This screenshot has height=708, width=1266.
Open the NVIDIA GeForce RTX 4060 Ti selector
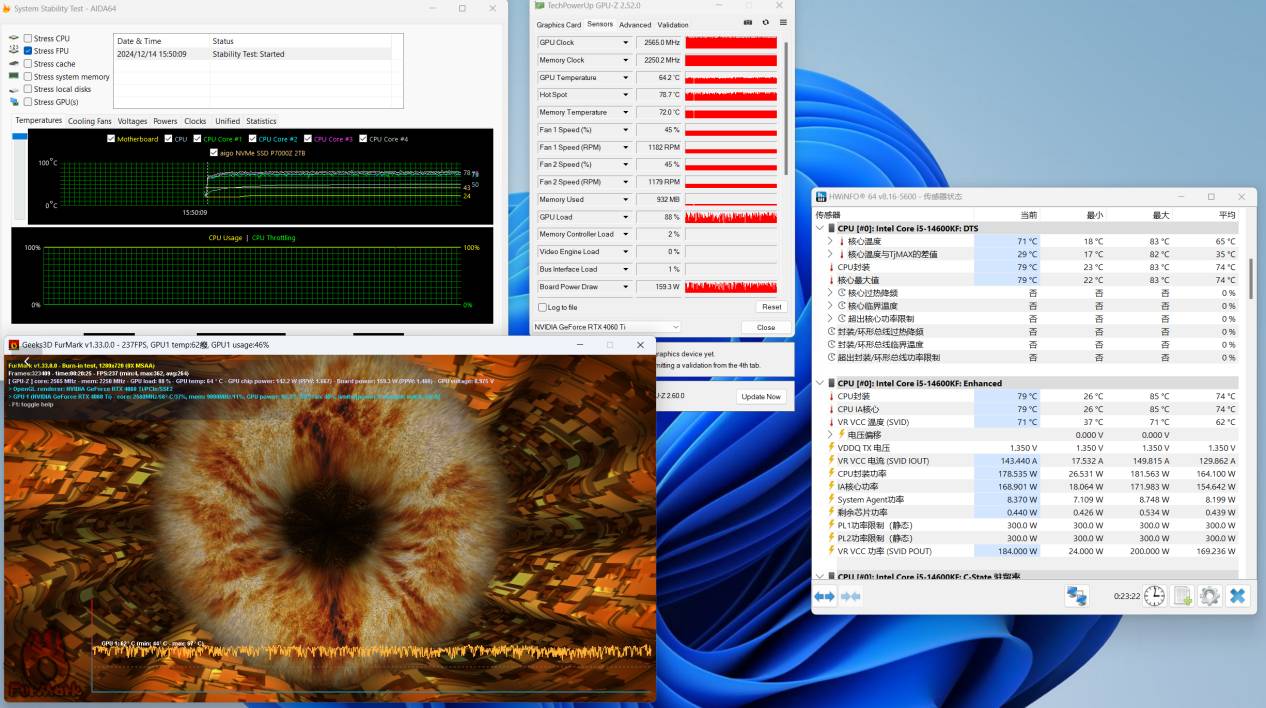[x=607, y=327]
